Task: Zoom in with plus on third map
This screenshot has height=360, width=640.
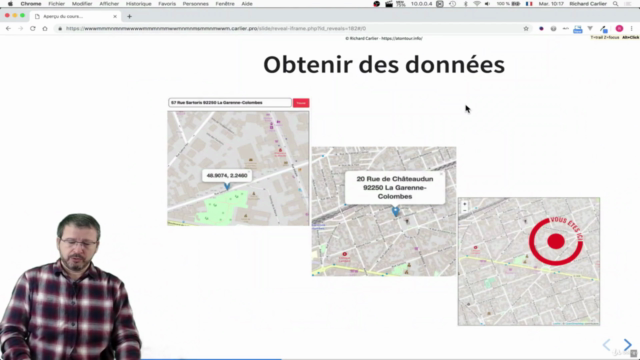Action: coord(464,204)
